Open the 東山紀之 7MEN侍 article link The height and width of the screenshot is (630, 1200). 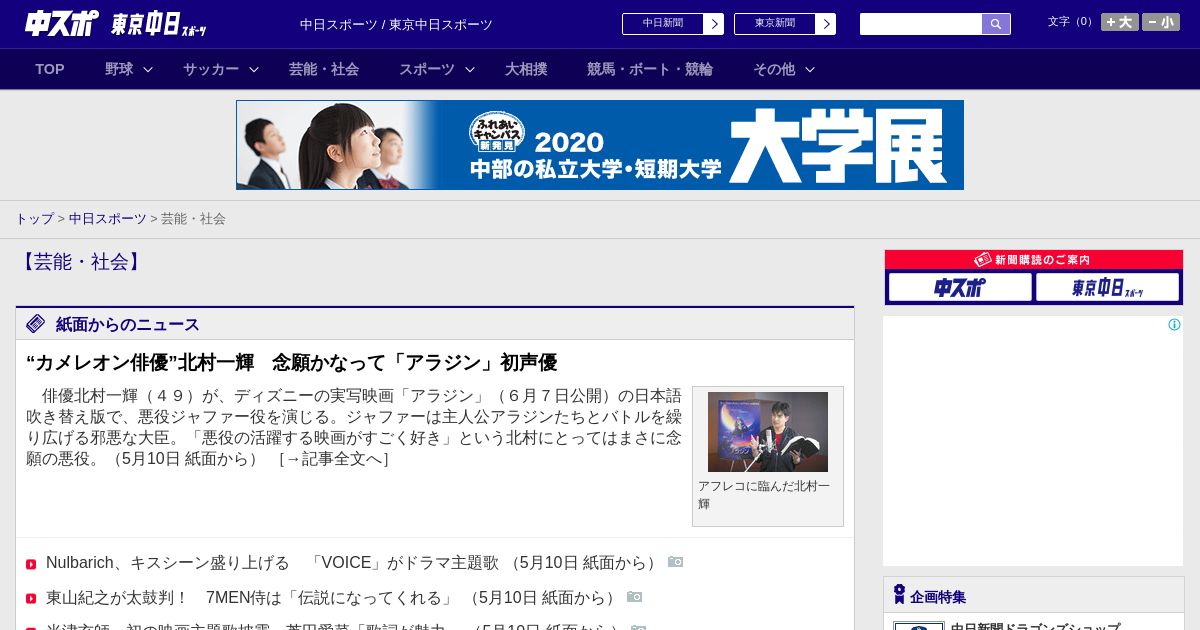tap(333, 597)
